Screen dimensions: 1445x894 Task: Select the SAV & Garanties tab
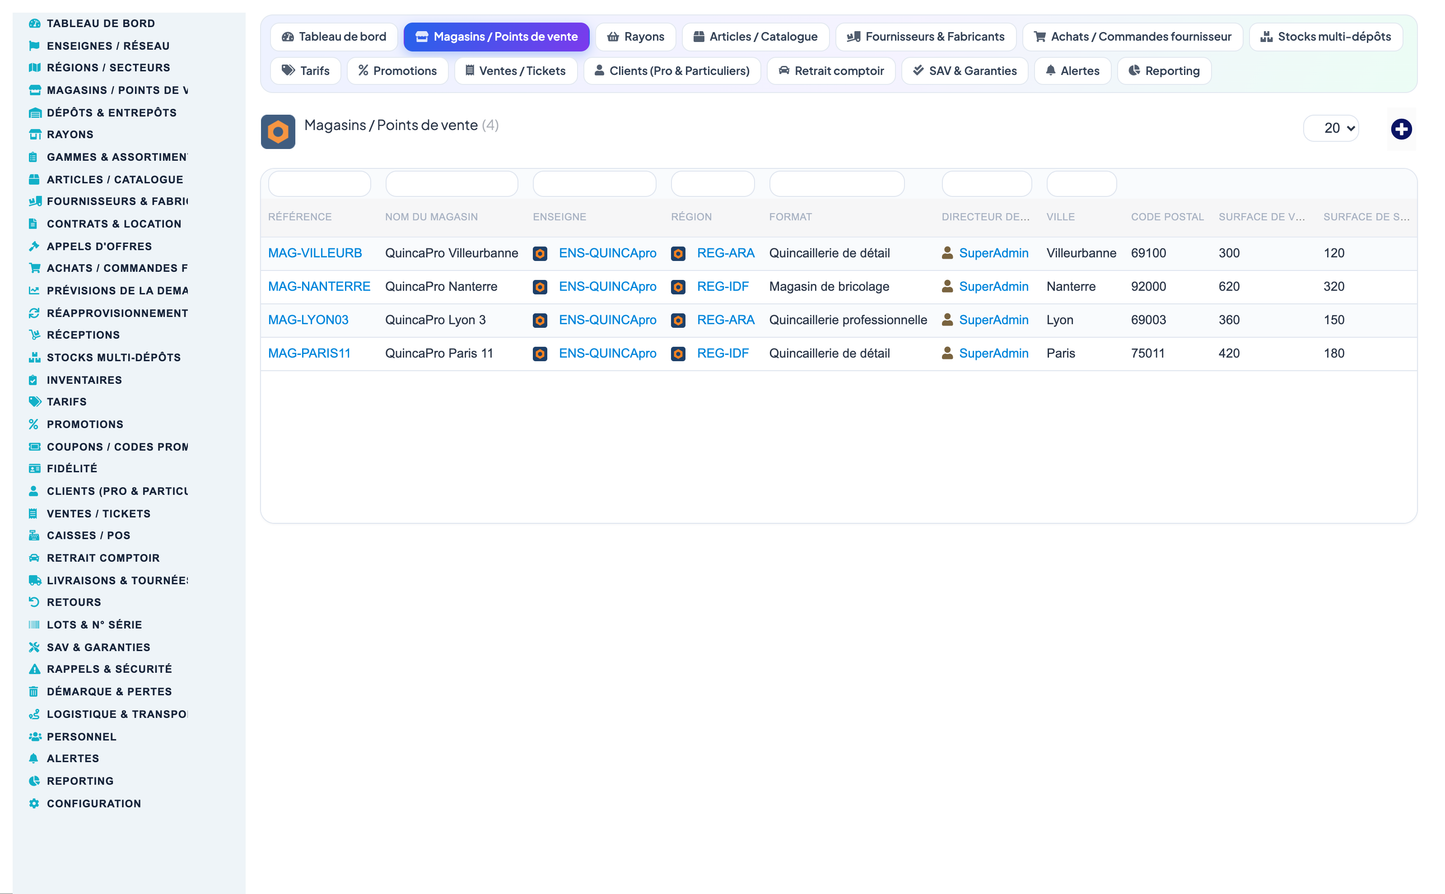965,71
